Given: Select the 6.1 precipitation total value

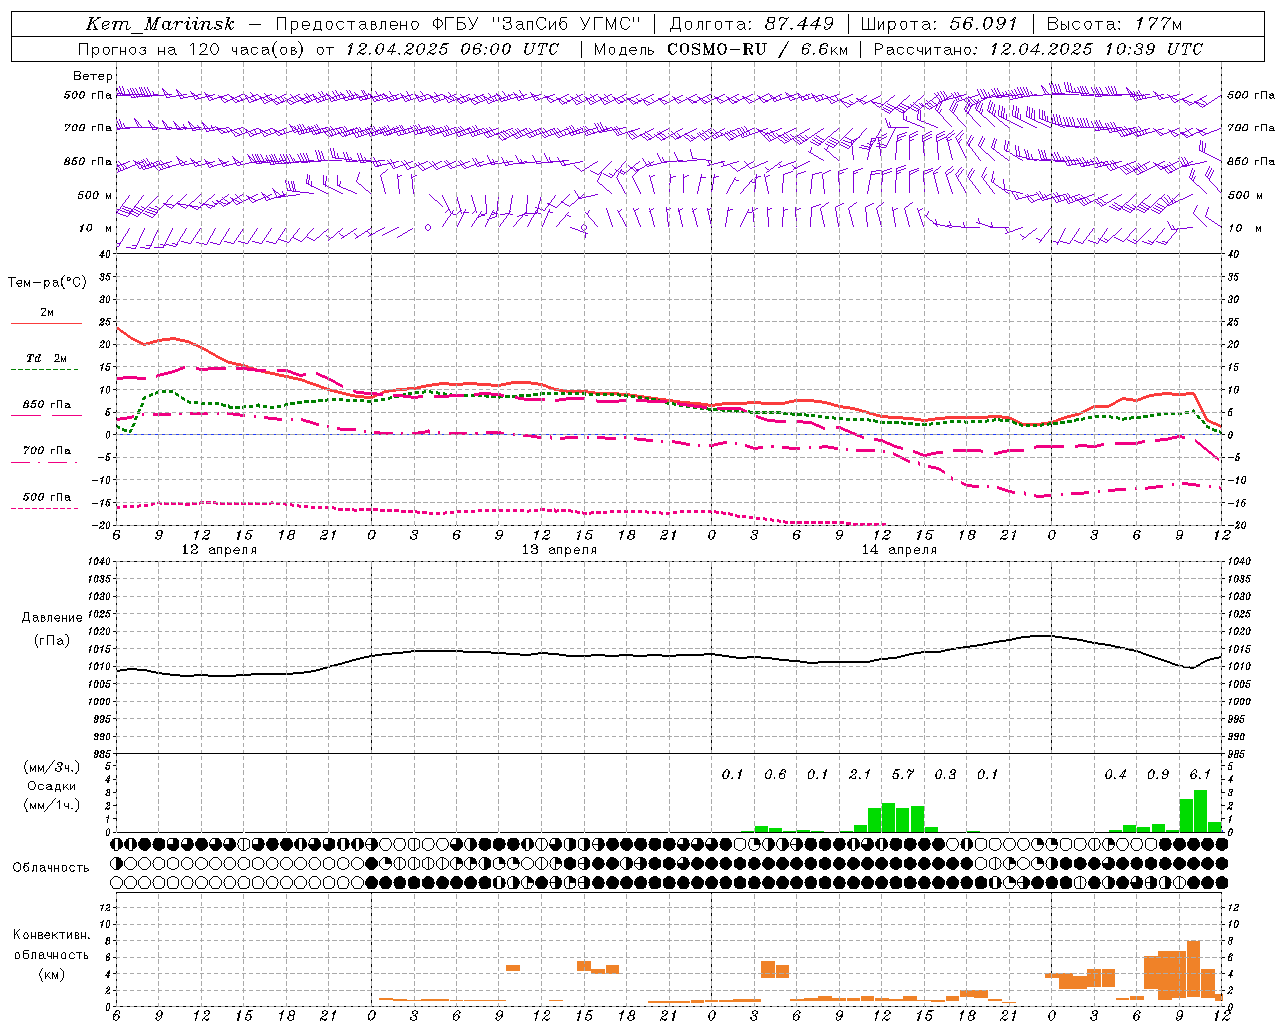Looking at the screenshot, I should click(x=1200, y=774).
